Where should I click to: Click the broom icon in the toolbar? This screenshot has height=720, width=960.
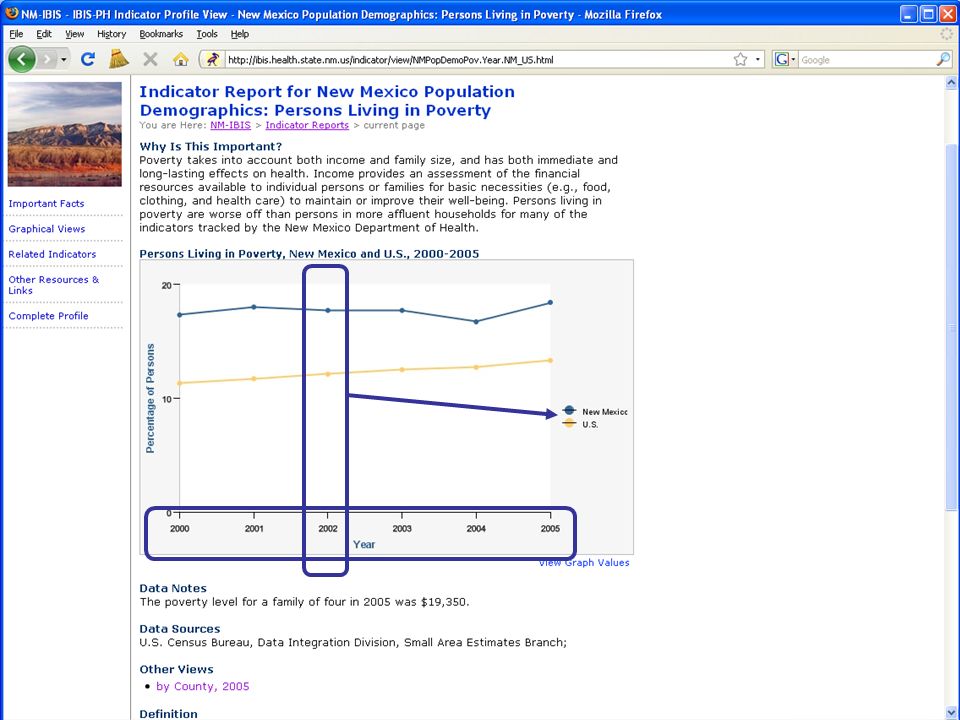tap(119, 59)
